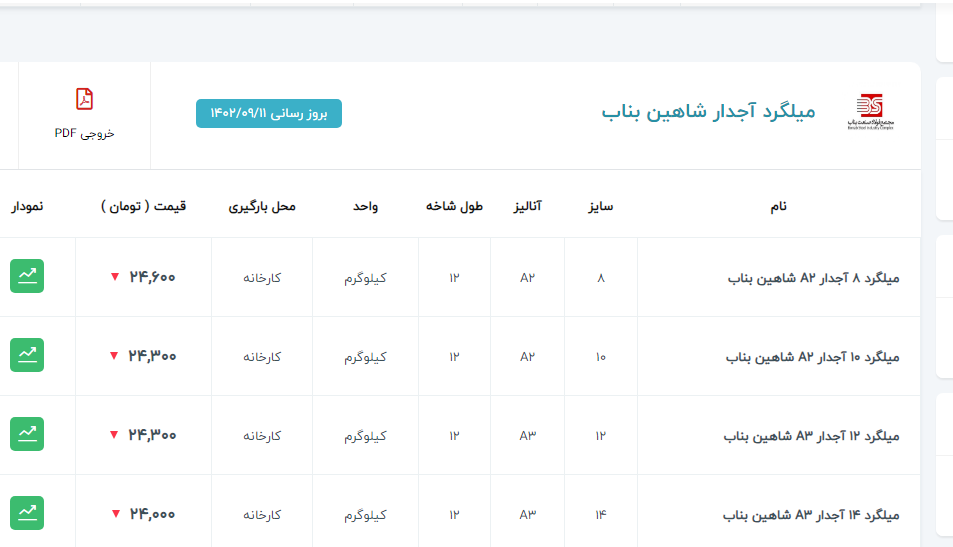Open the میلگرد آجدار شاهین بناب title
Screen dimensions: 953x547
click(x=708, y=111)
